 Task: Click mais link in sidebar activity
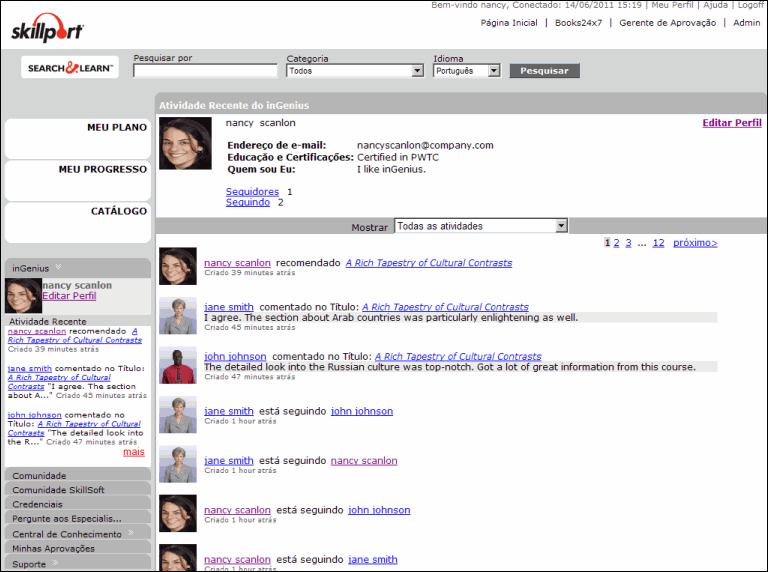point(134,452)
